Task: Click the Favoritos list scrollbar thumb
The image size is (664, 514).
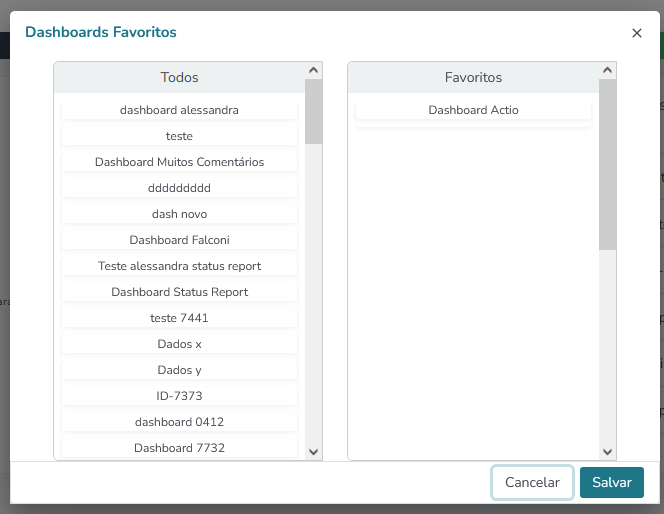Action: coord(608,164)
